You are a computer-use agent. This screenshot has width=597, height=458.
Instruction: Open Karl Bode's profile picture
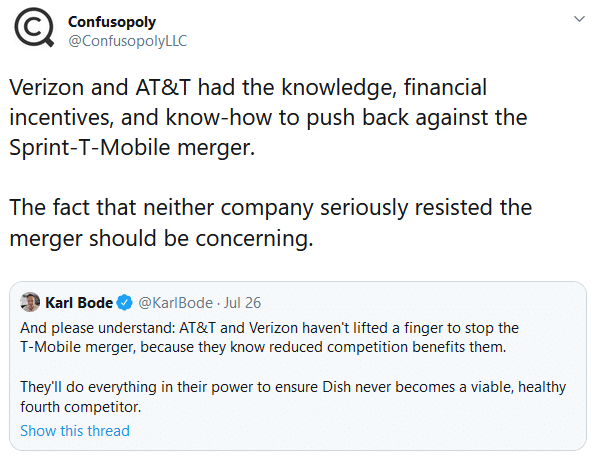tap(30, 302)
